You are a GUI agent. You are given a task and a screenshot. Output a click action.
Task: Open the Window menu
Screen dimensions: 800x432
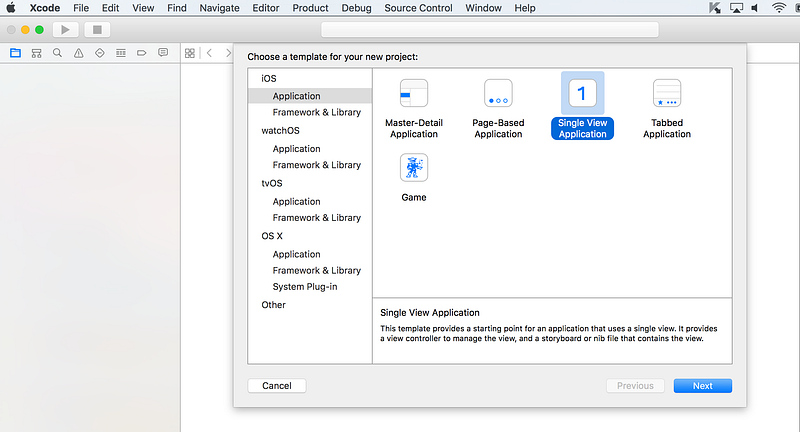pos(483,8)
